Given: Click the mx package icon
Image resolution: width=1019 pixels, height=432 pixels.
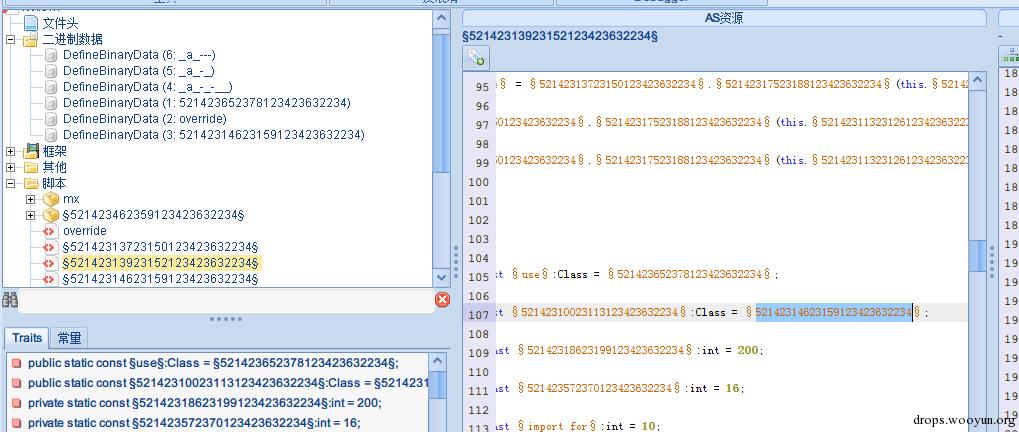Looking at the screenshot, I should [x=51, y=199].
